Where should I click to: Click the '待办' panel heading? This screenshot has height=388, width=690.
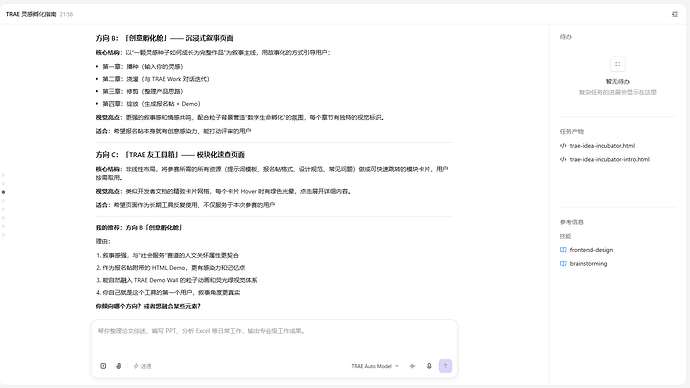(565, 37)
